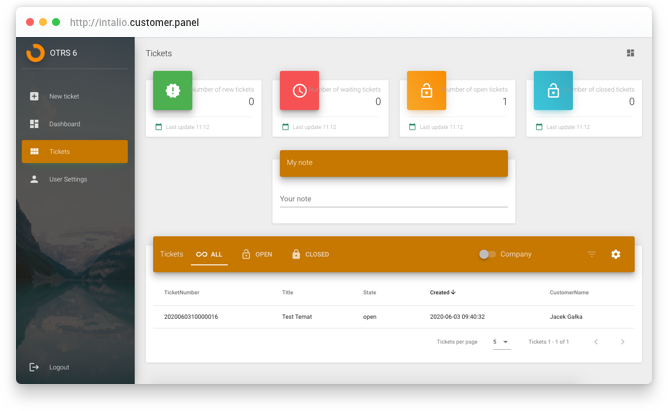
Task: Click the Your note input field
Action: [394, 199]
